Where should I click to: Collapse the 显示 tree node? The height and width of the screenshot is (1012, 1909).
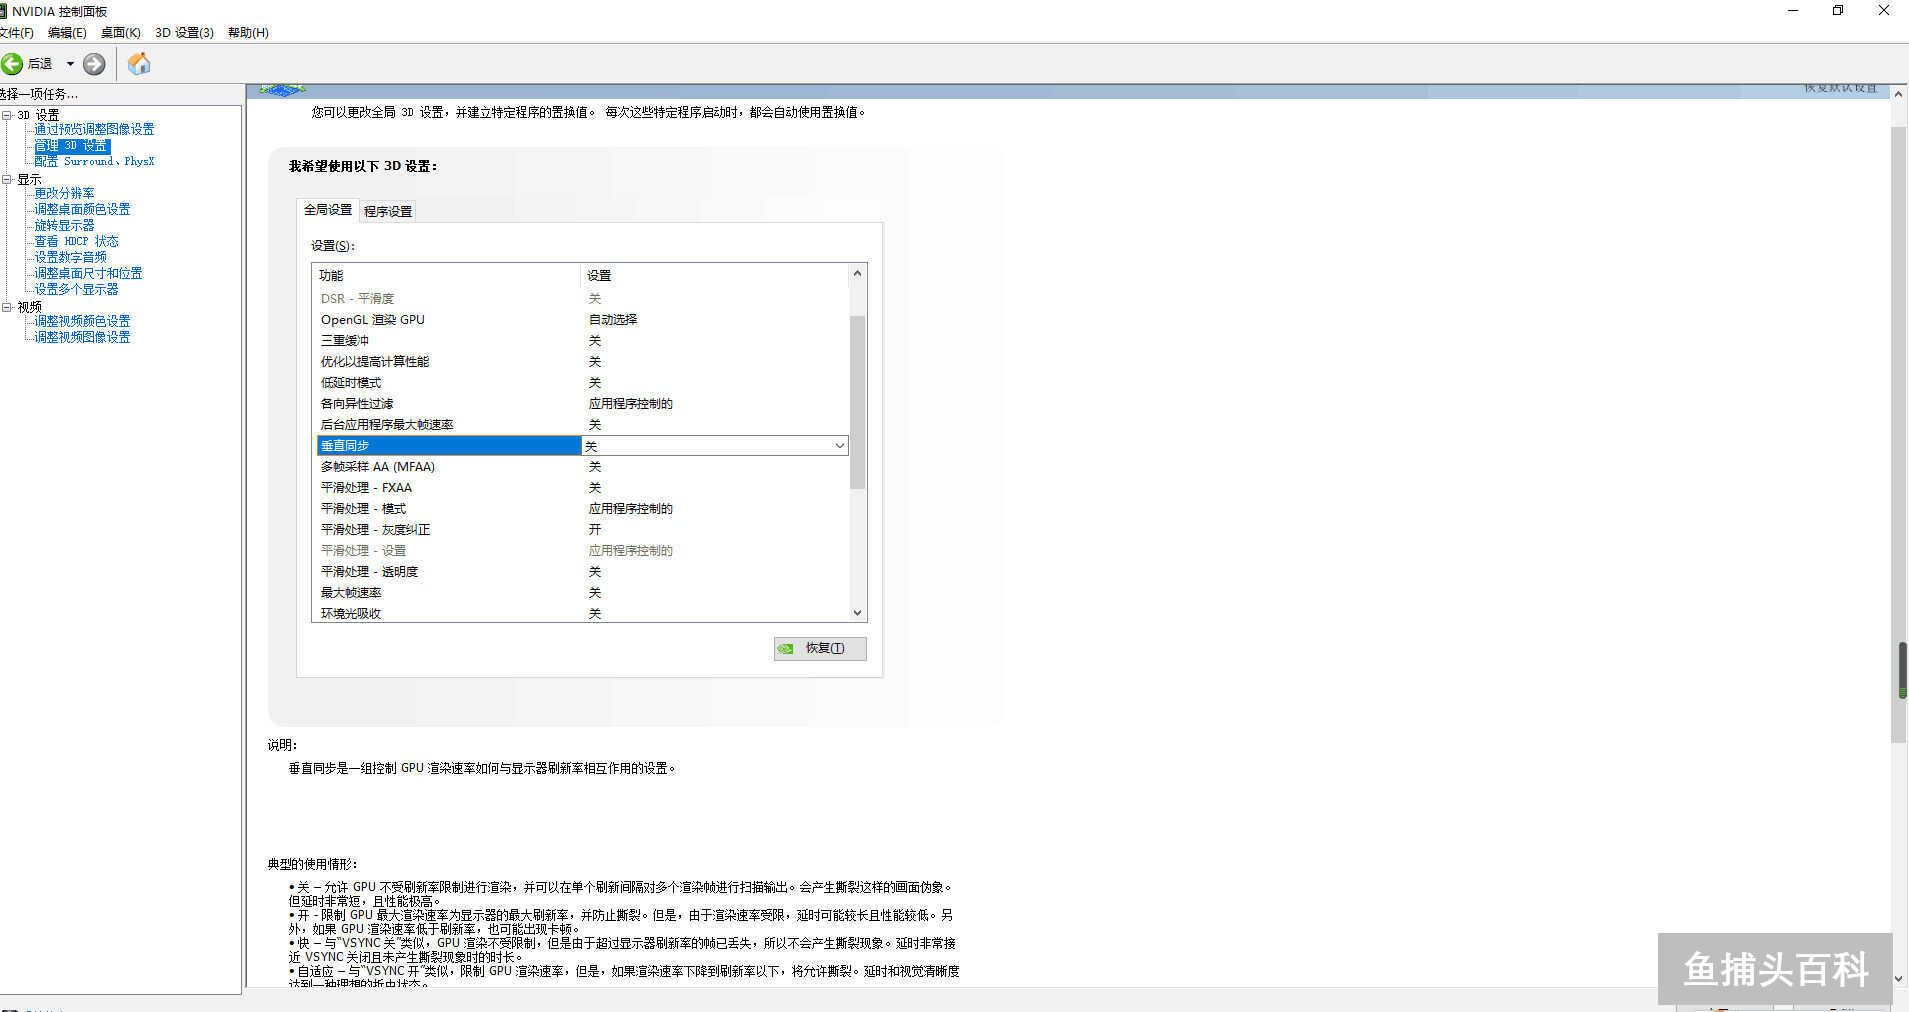(7, 180)
